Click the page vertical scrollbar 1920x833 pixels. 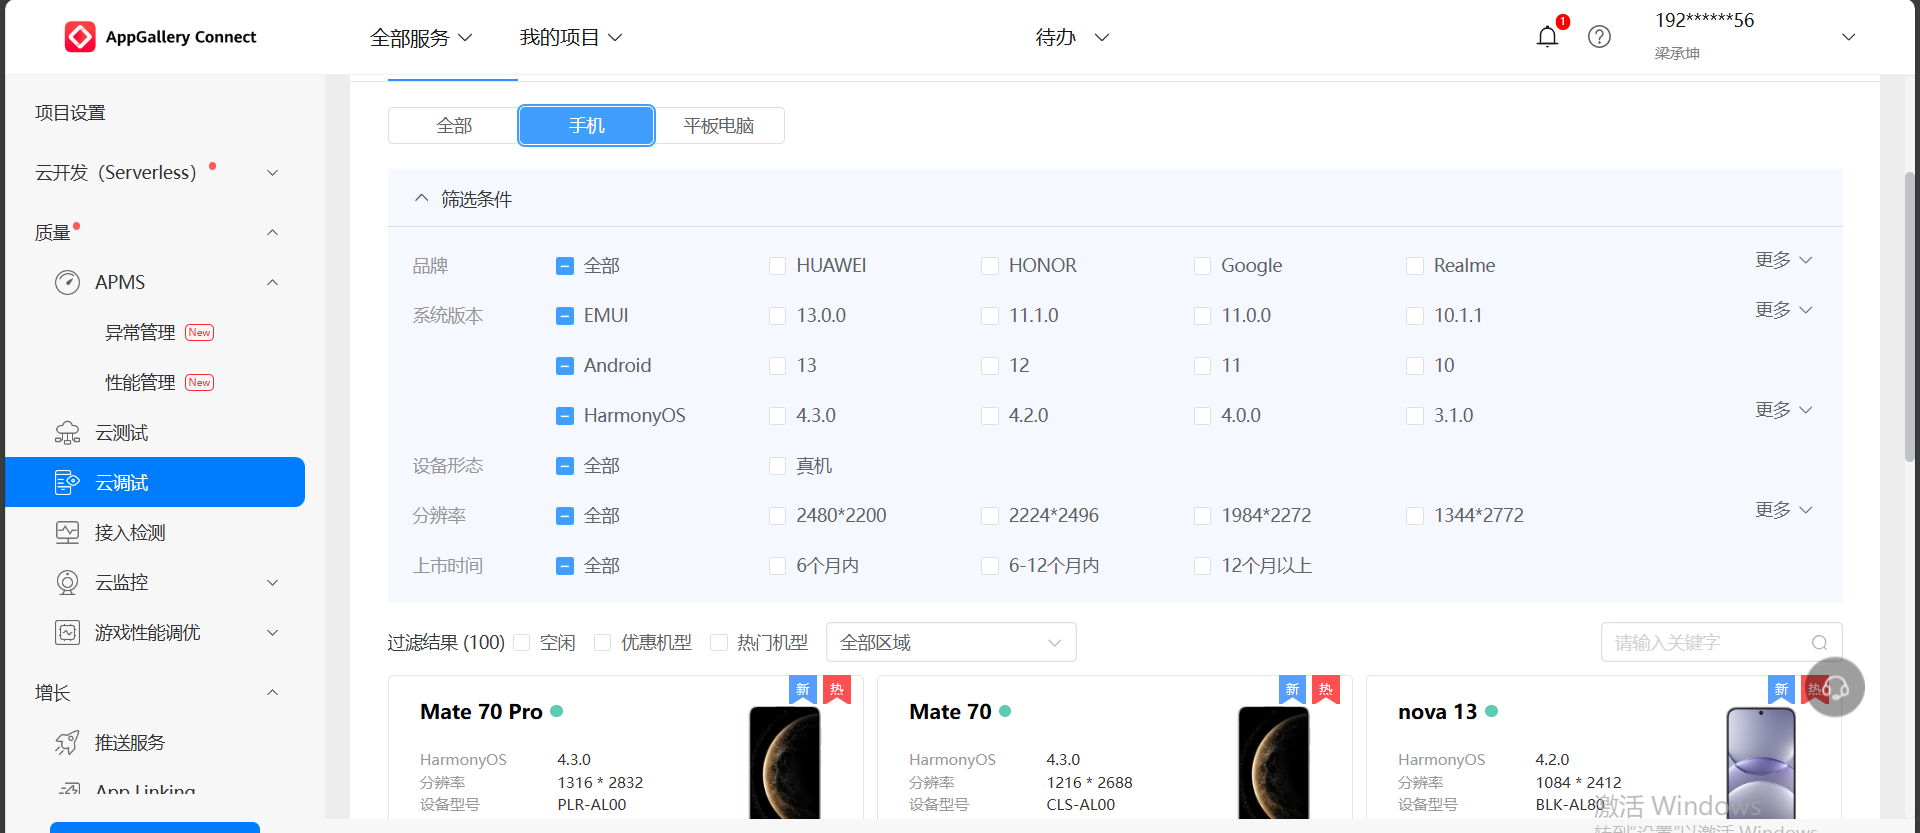click(1909, 316)
